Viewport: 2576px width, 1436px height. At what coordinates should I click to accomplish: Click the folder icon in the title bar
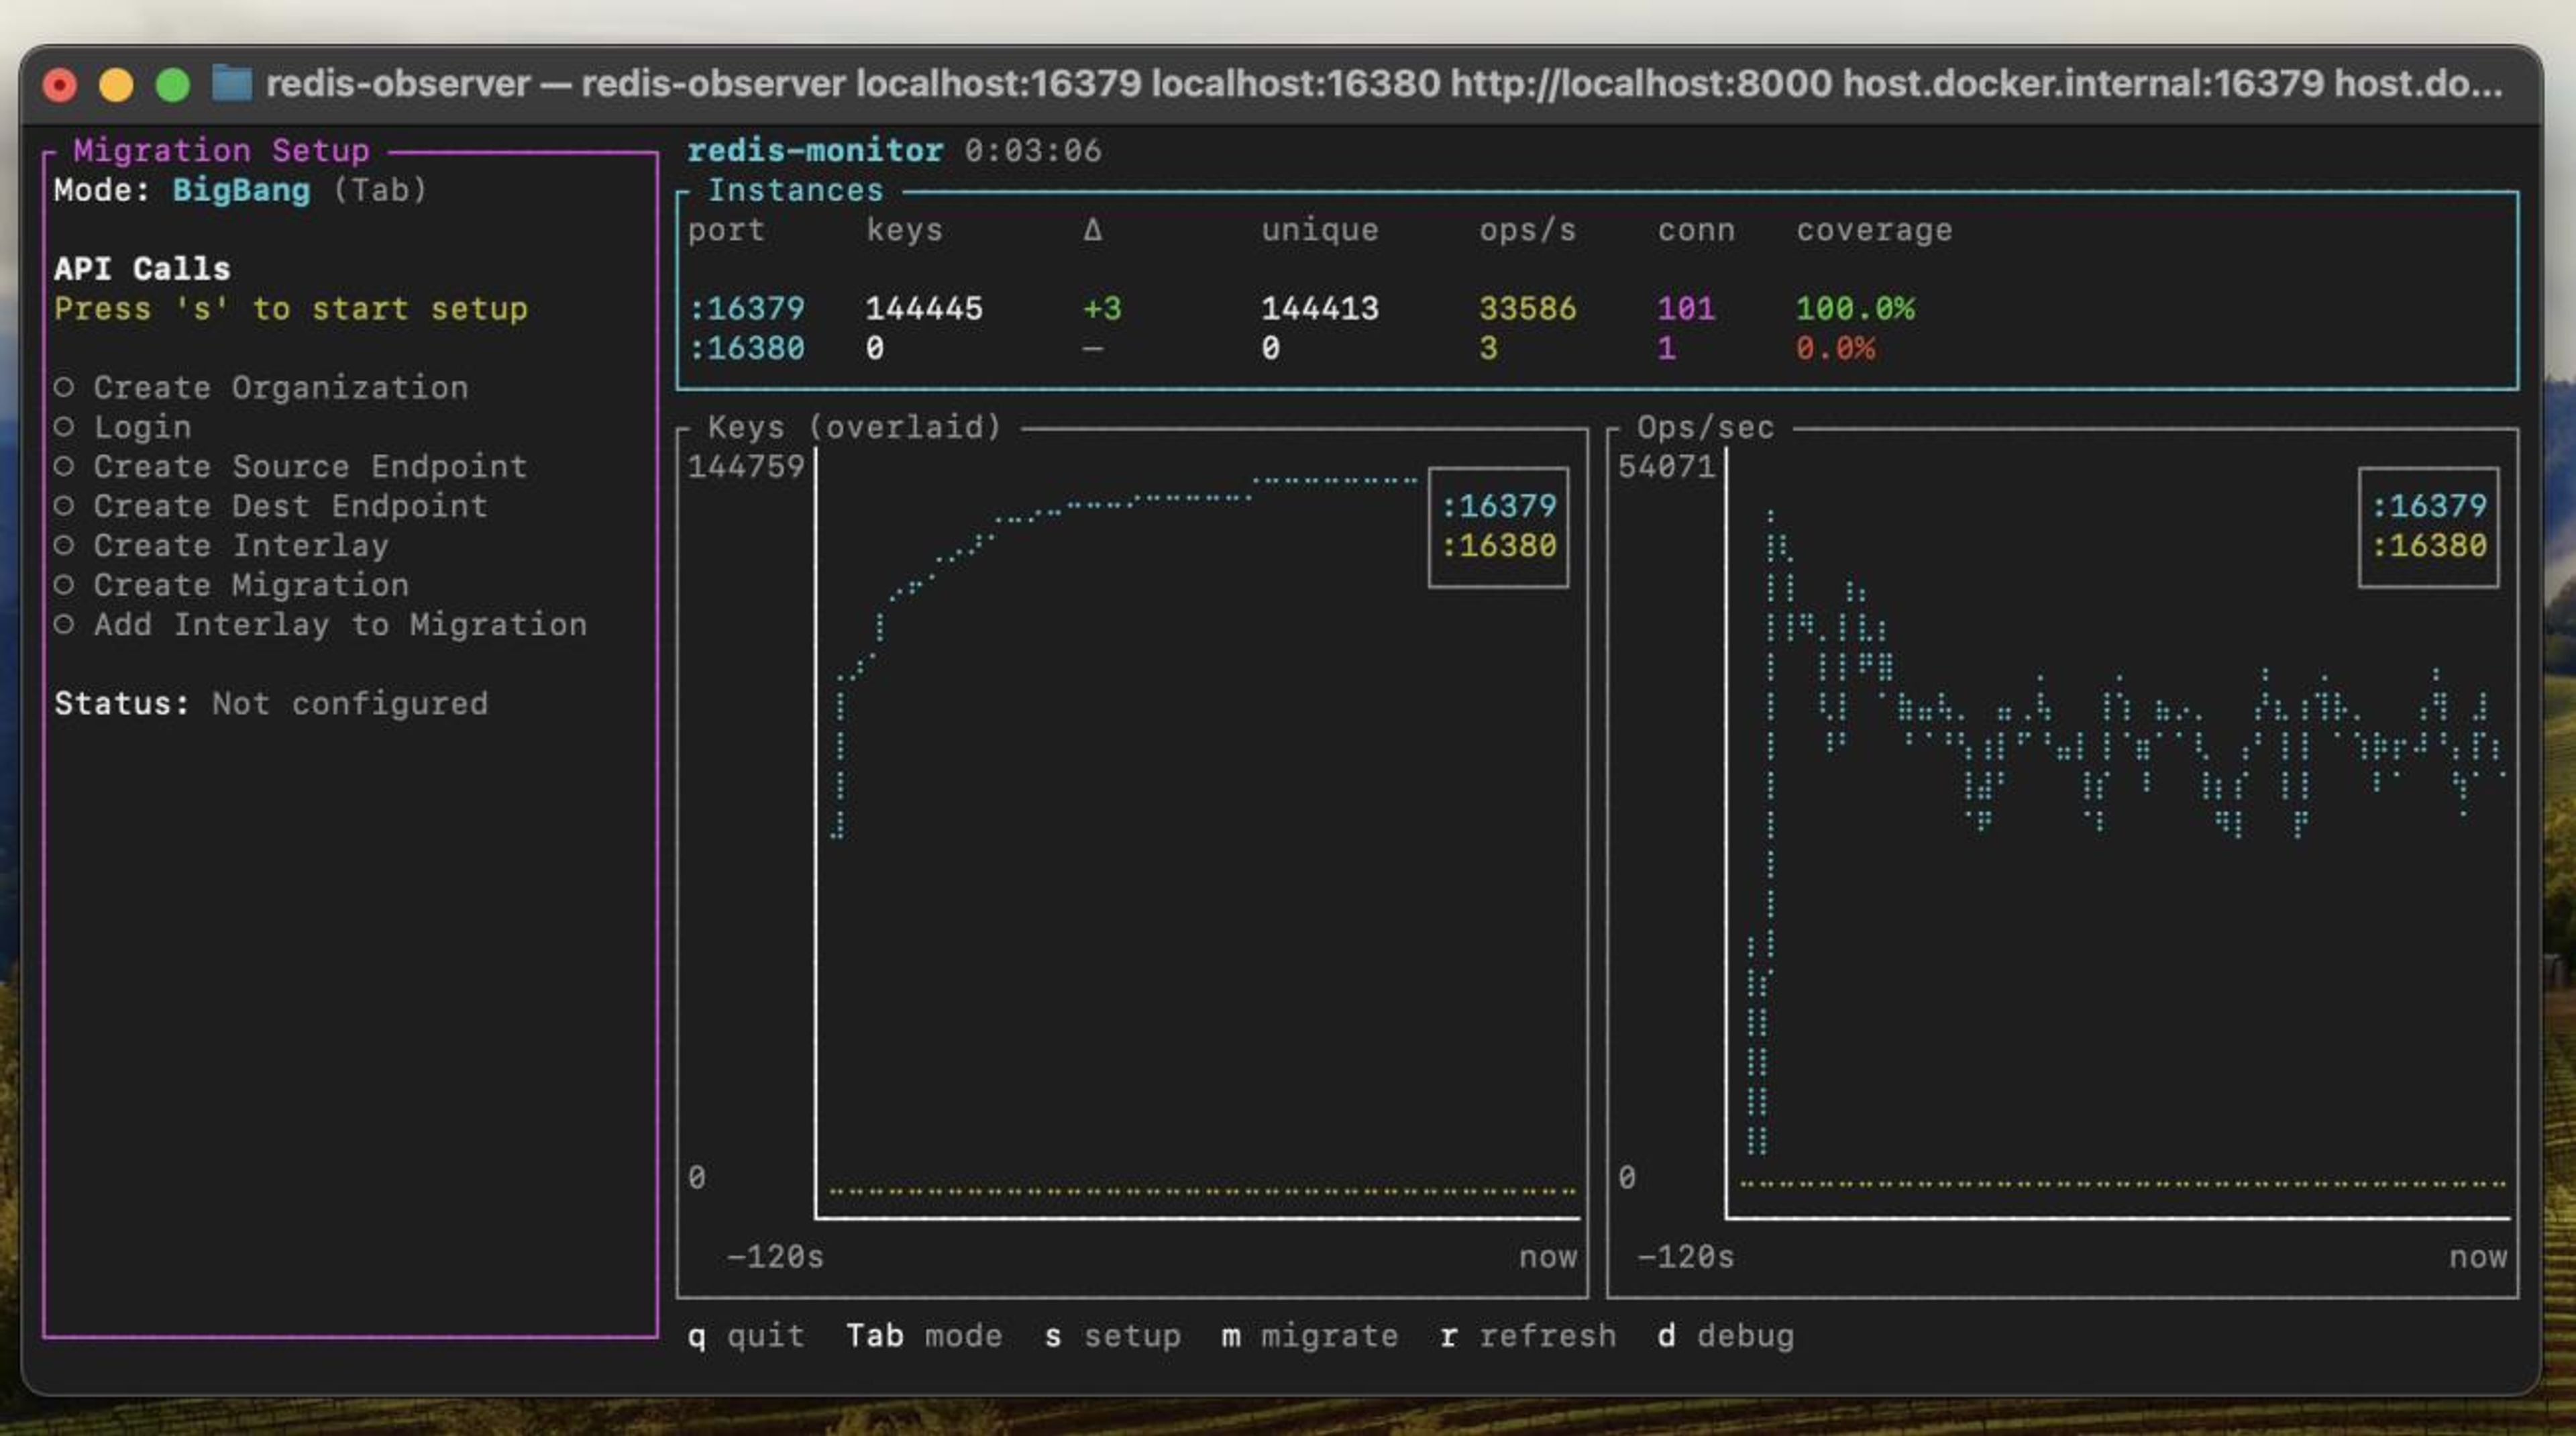(232, 84)
